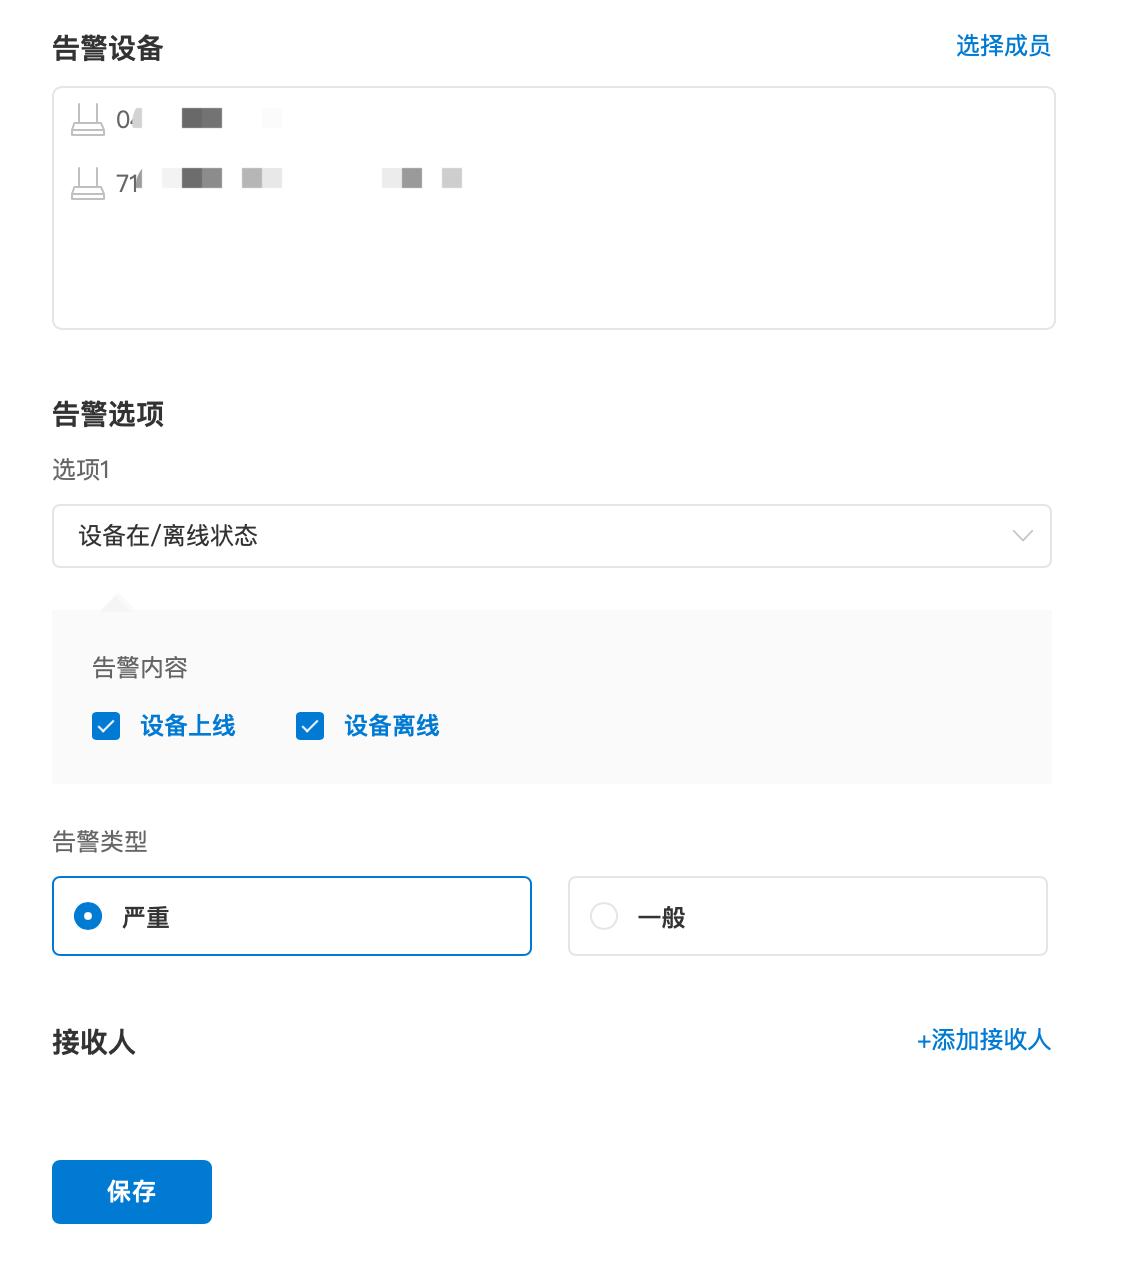Click the router icon beside device 04
Screen dimensions: 1132x1264
[88, 118]
